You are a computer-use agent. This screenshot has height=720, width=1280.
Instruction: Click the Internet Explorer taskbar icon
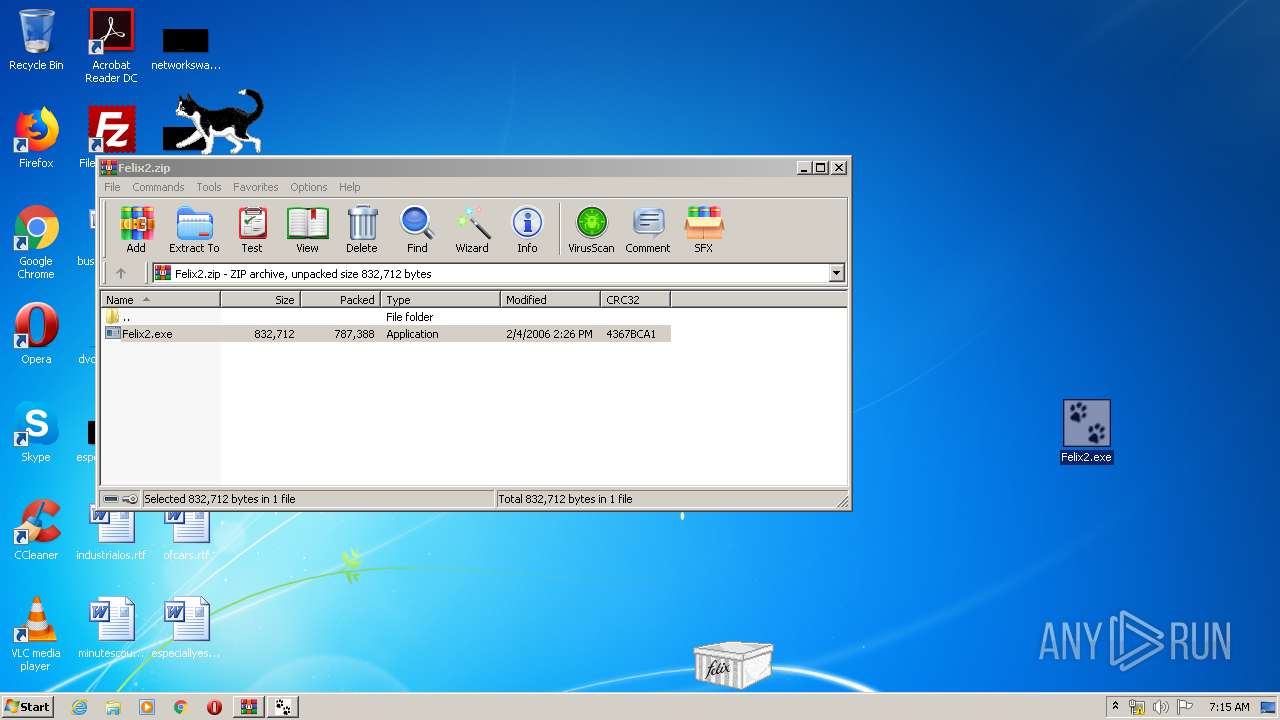click(x=79, y=707)
